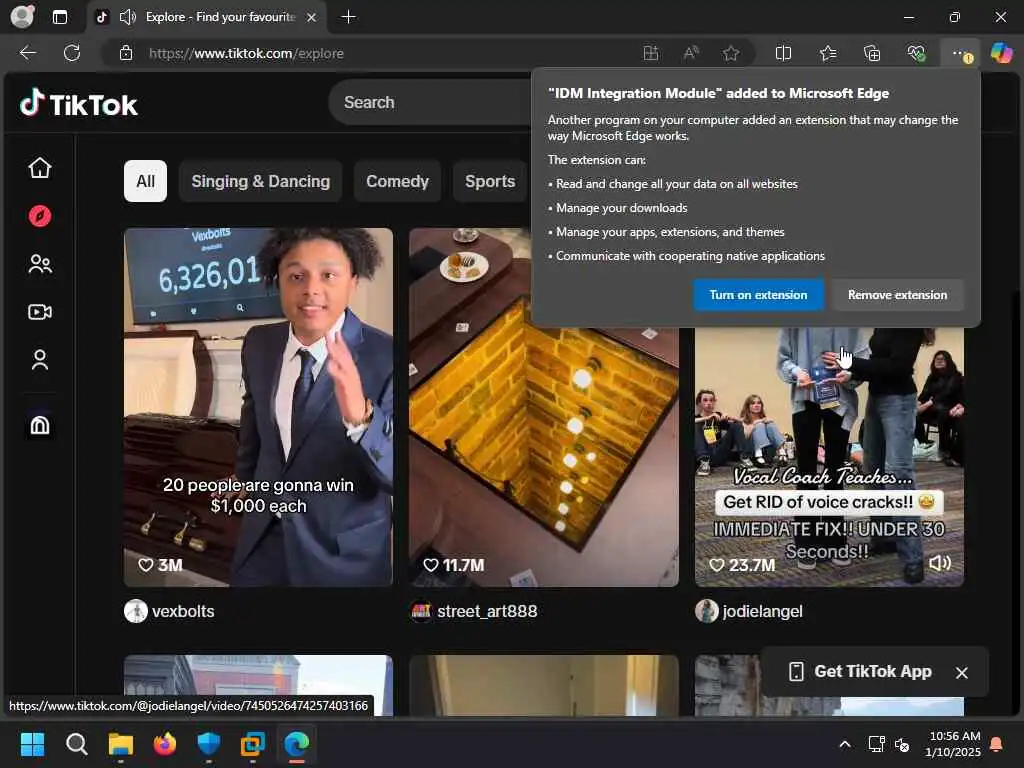Open the Vocal Coach Teaches video
Viewport: 1024px width, 768px height.
point(829,457)
